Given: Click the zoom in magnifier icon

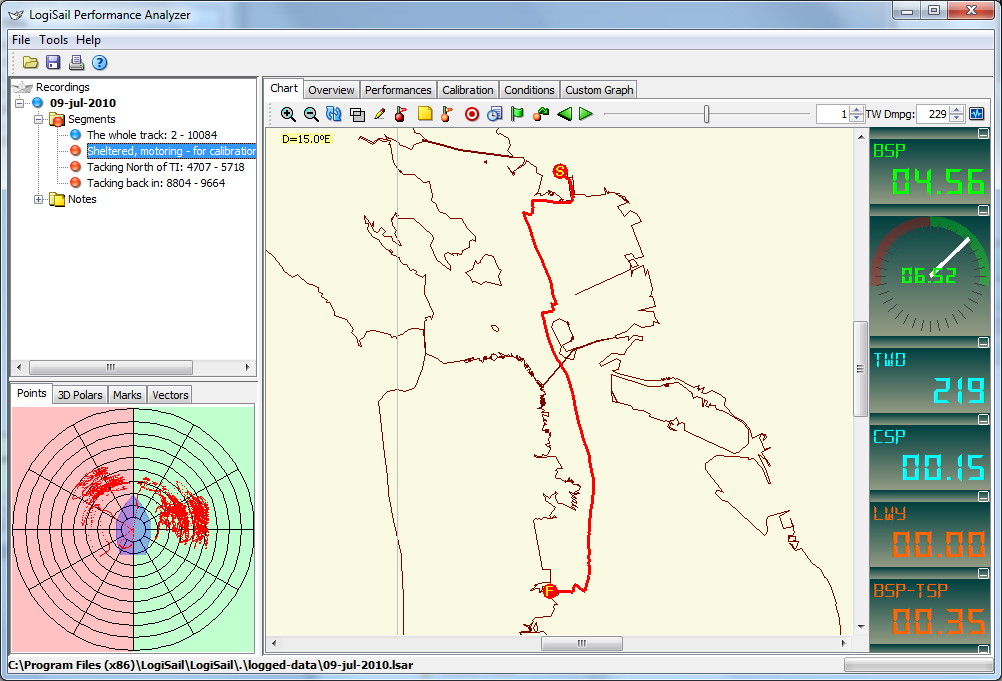Looking at the screenshot, I should [x=288, y=114].
